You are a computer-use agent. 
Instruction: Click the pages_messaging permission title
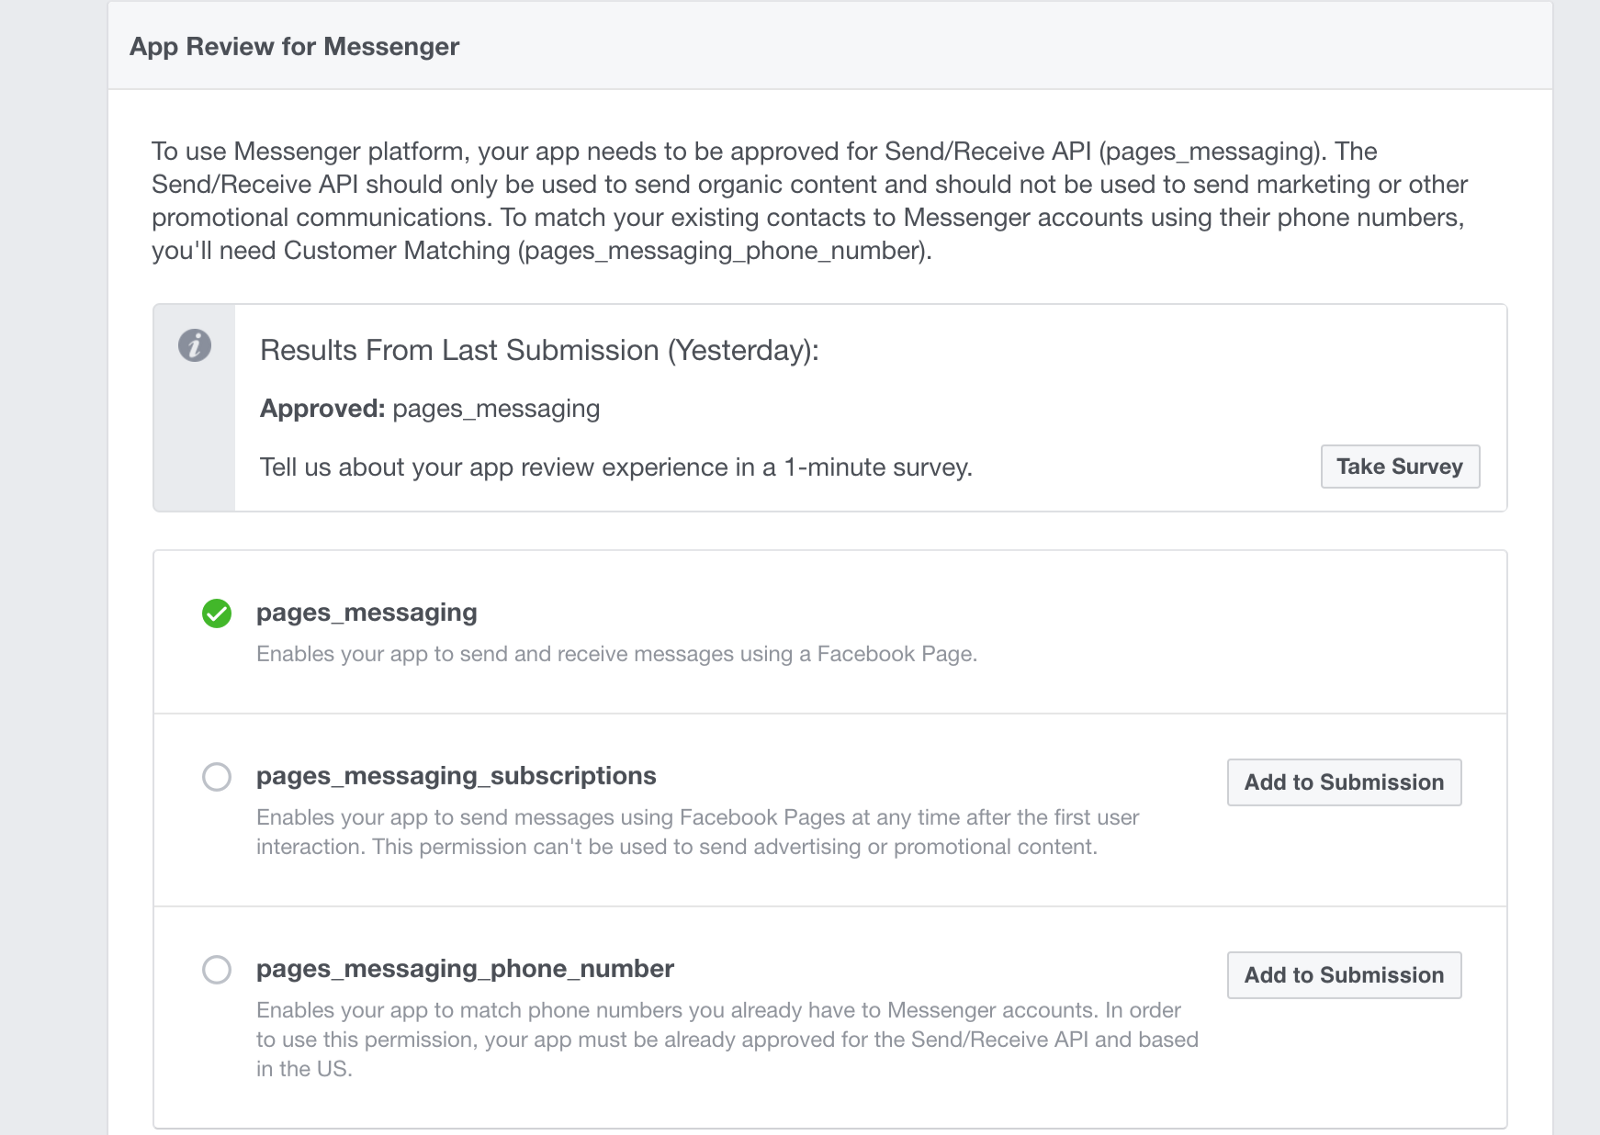(366, 612)
